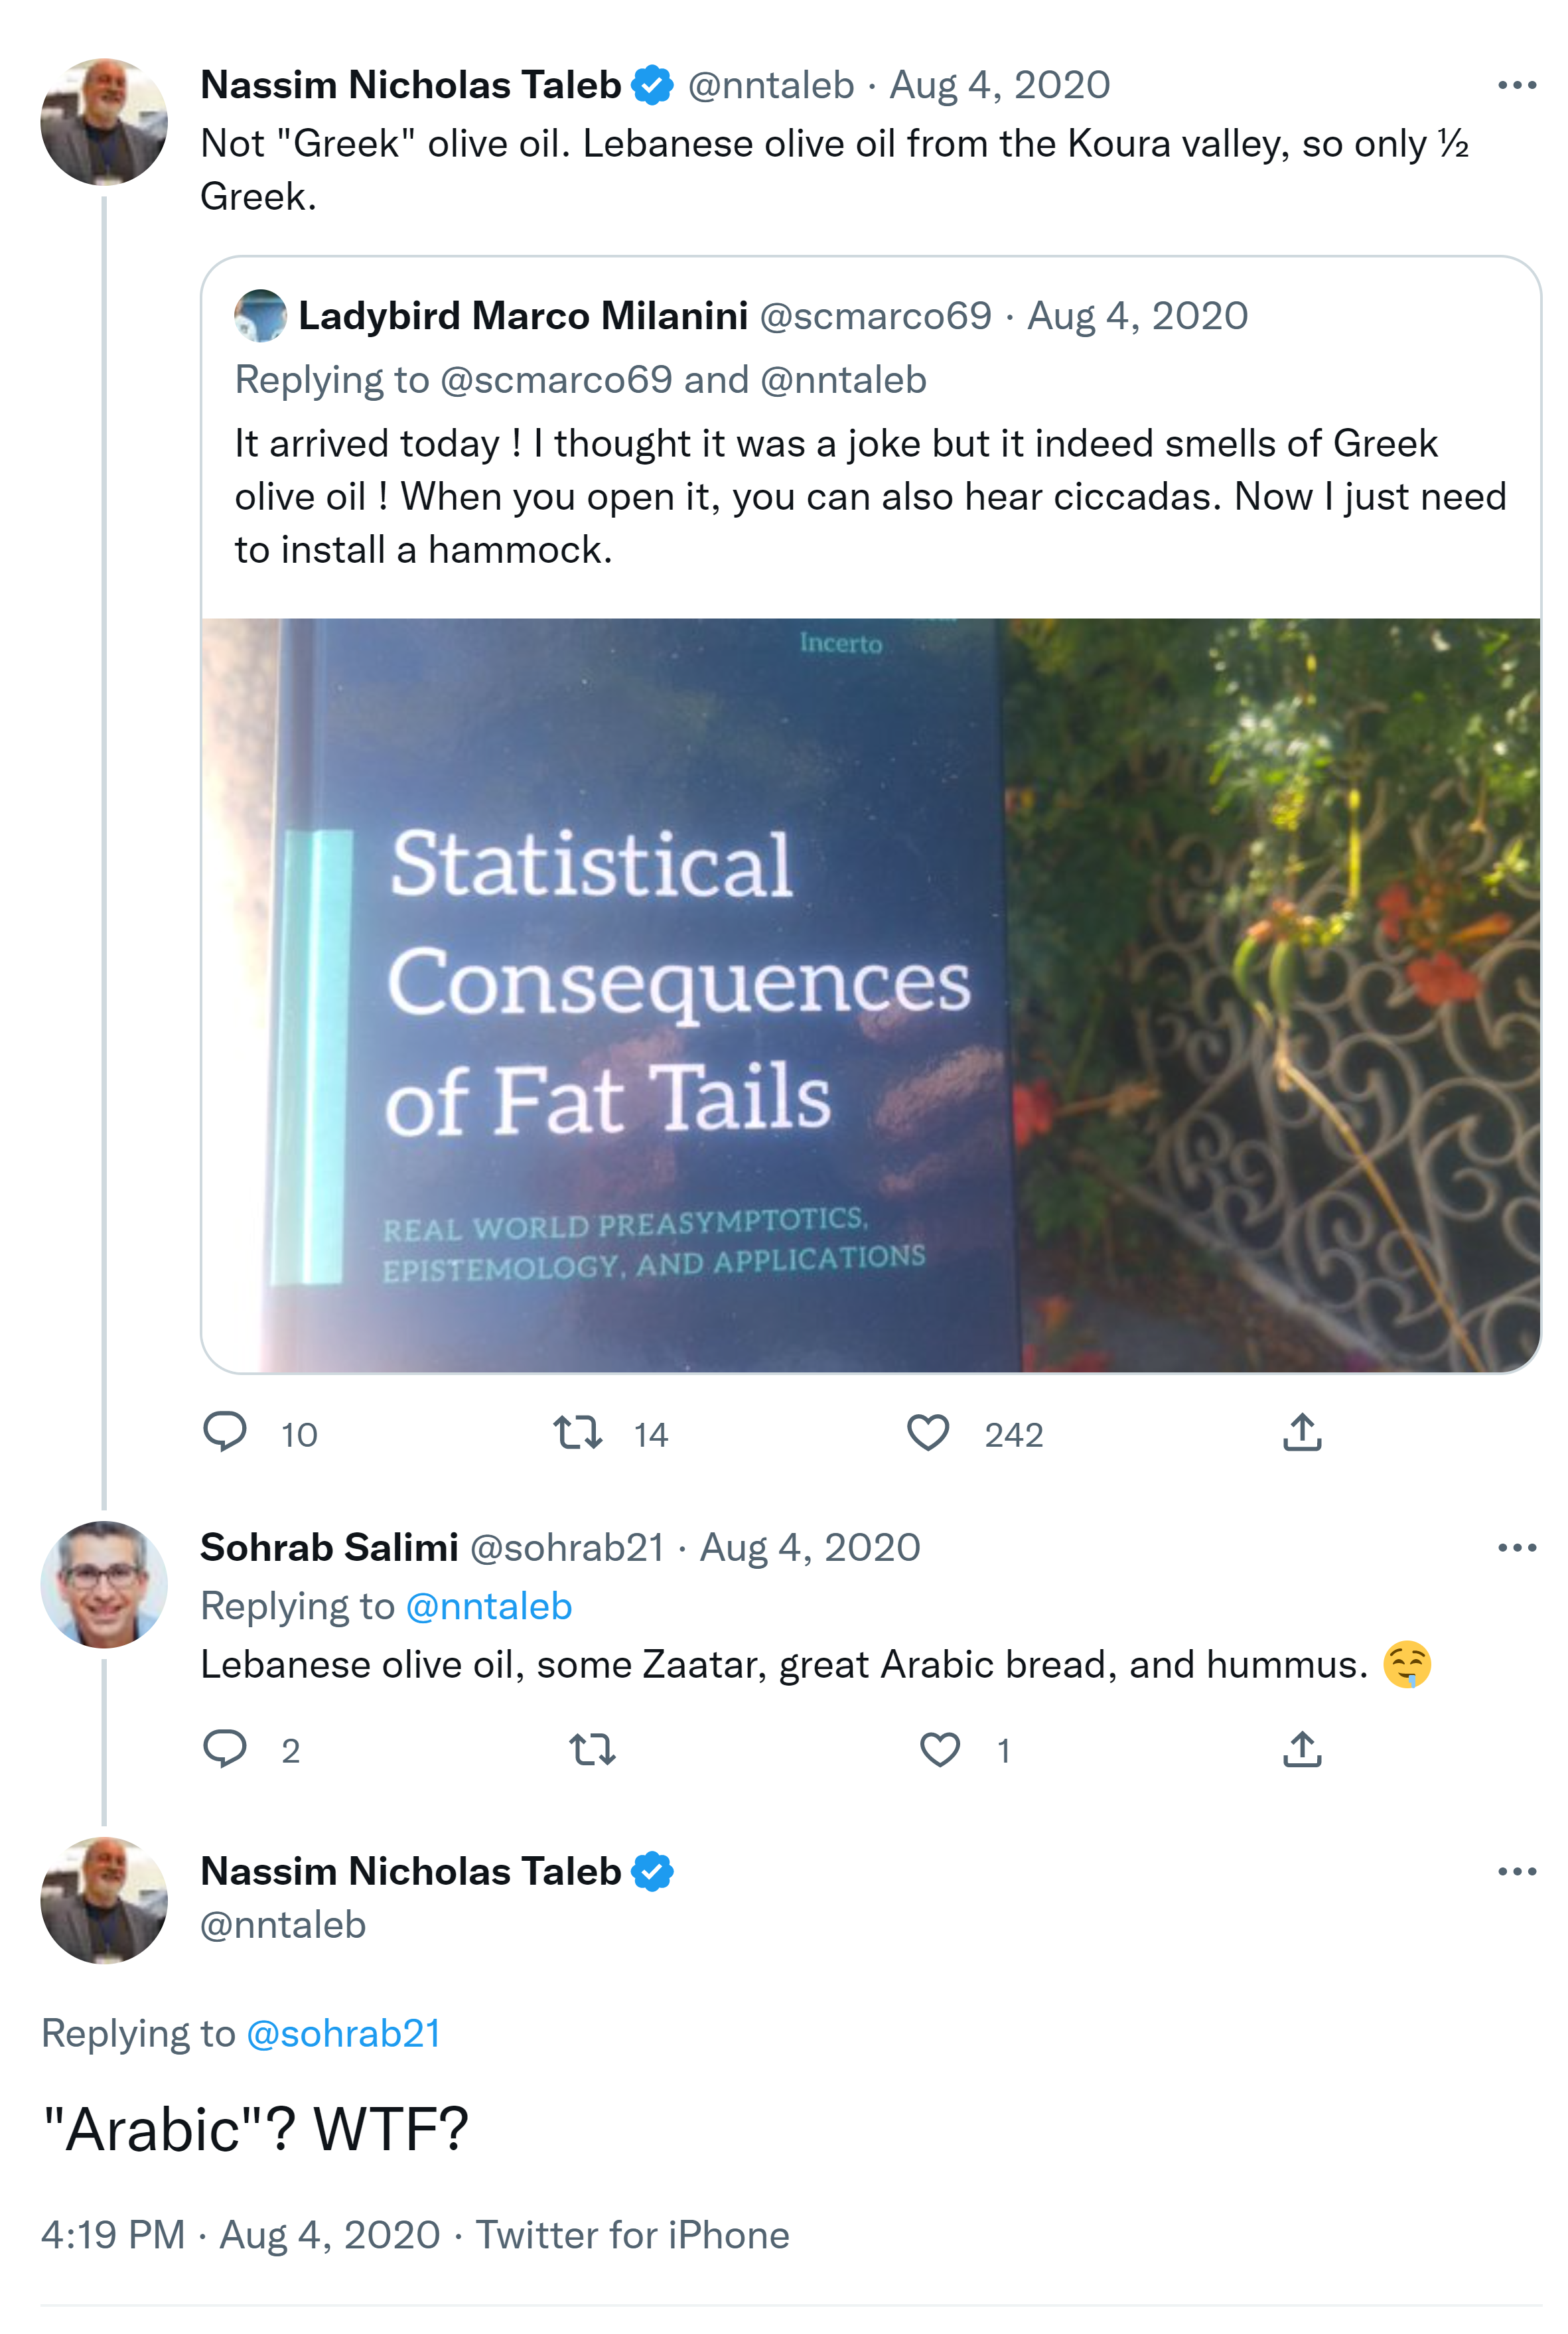
Task: Like the tweet with 242 likes
Action: (928, 1432)
